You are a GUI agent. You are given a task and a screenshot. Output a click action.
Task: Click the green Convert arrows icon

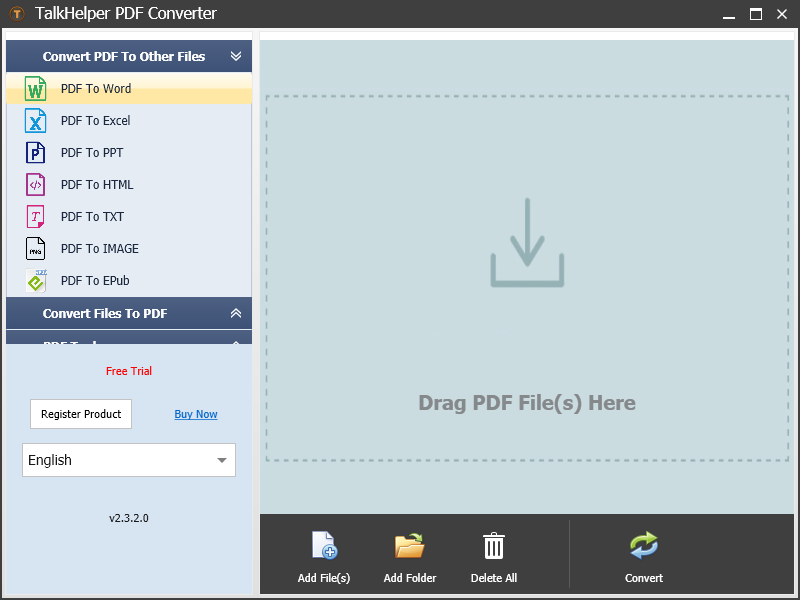[643, 545]
